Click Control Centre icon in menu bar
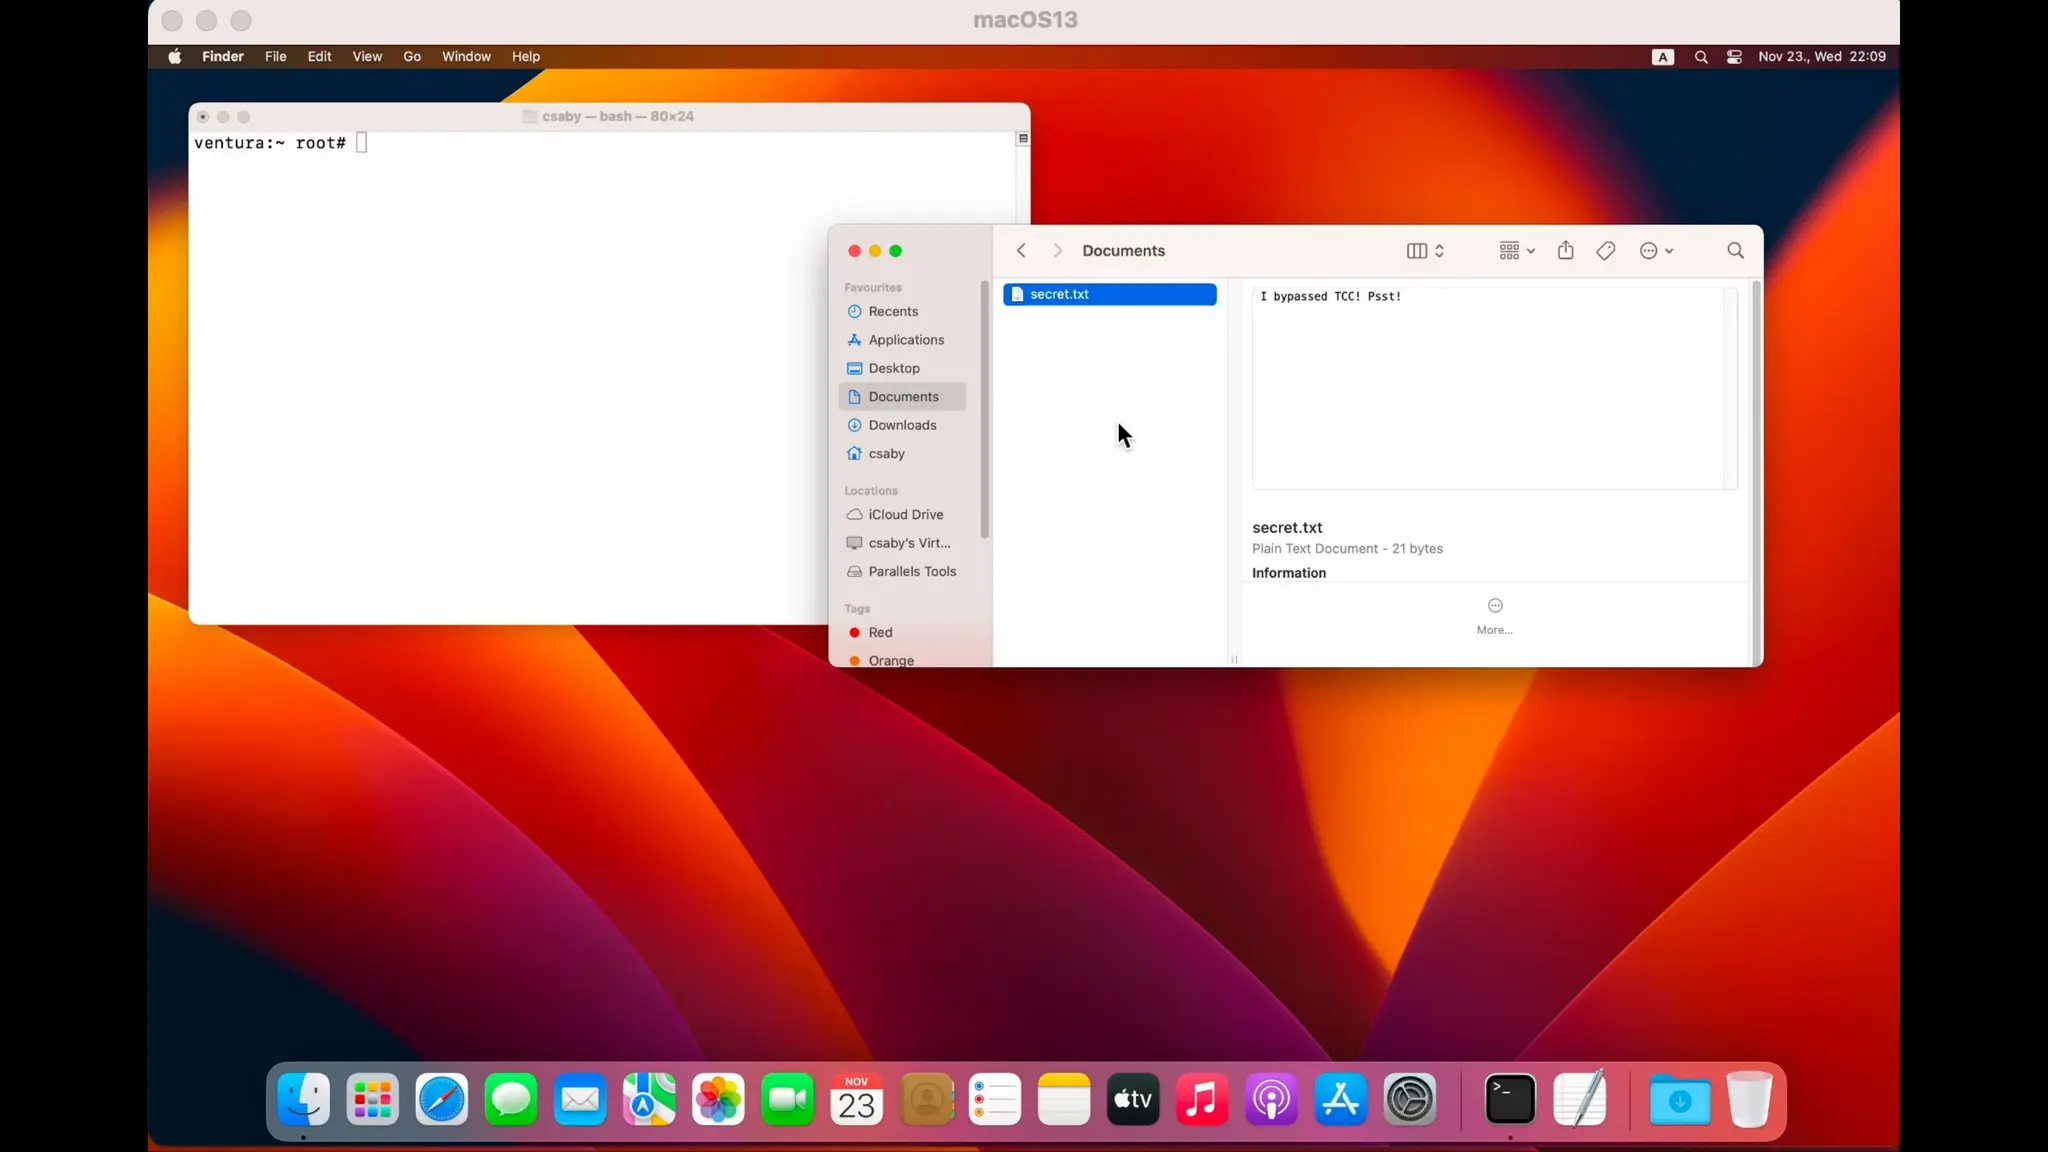The image size is (2048, 1152). 1734,57
